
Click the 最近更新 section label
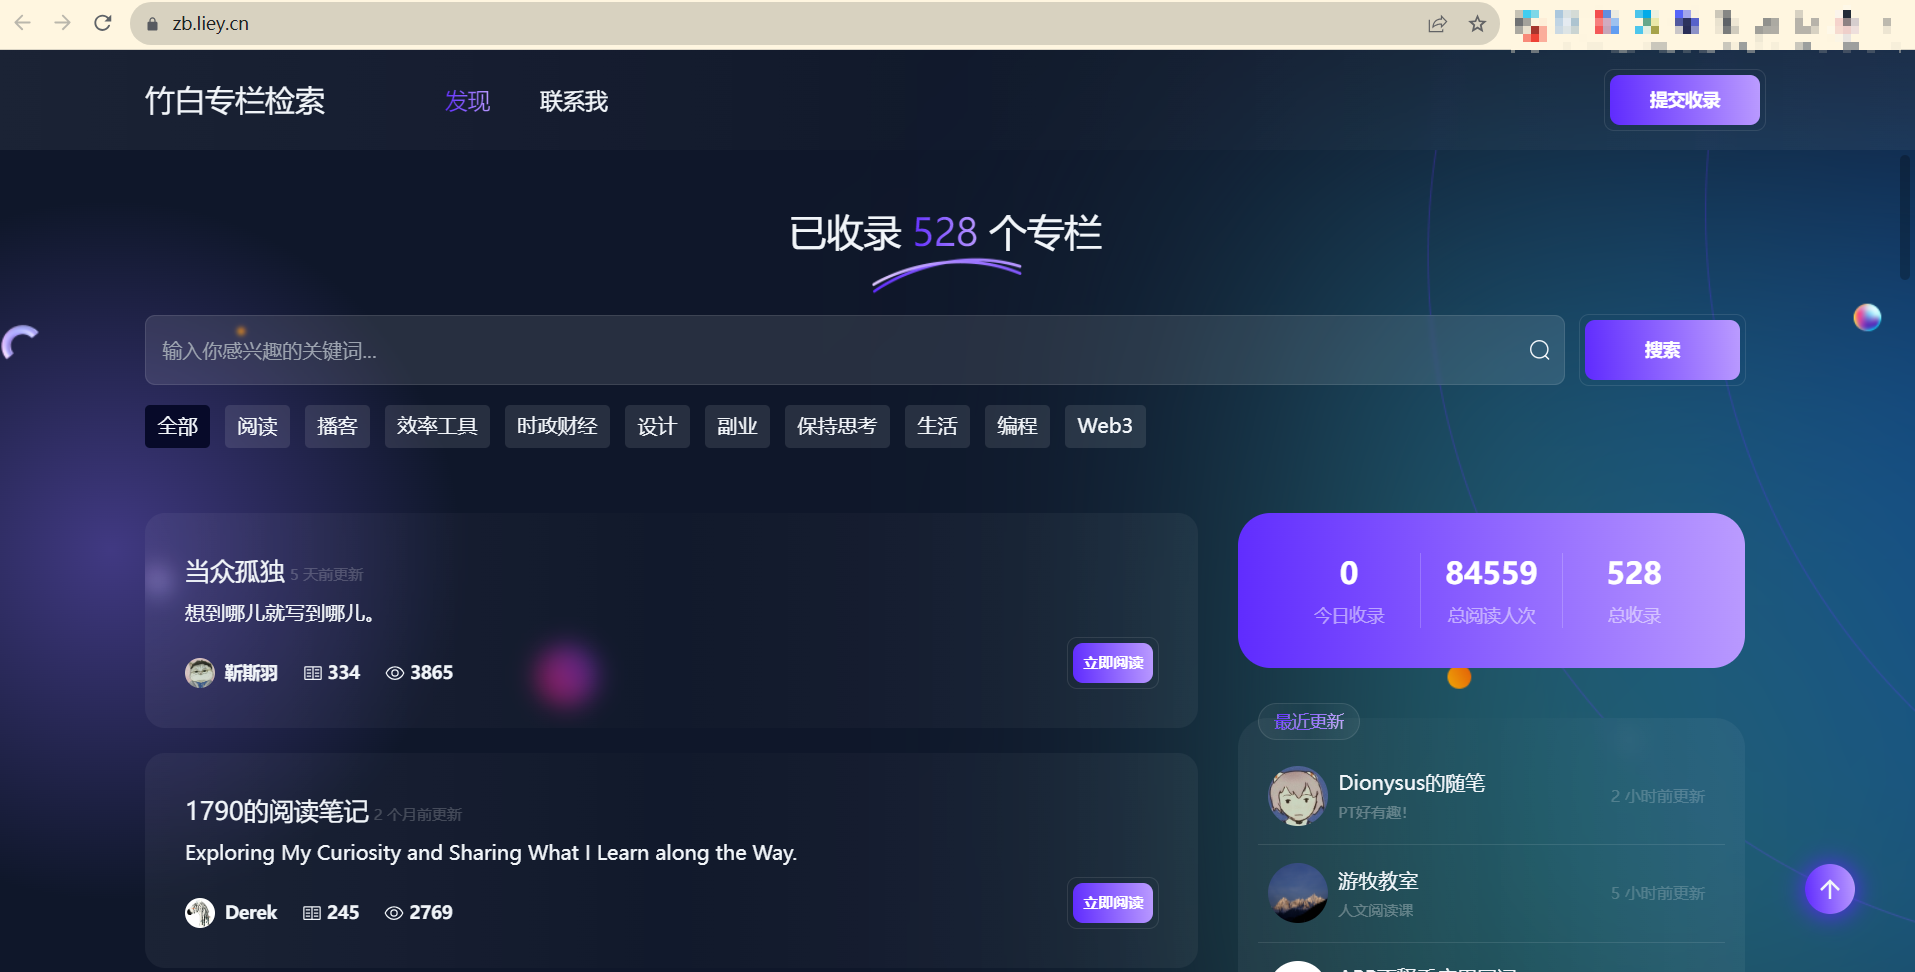(1309, 722)
